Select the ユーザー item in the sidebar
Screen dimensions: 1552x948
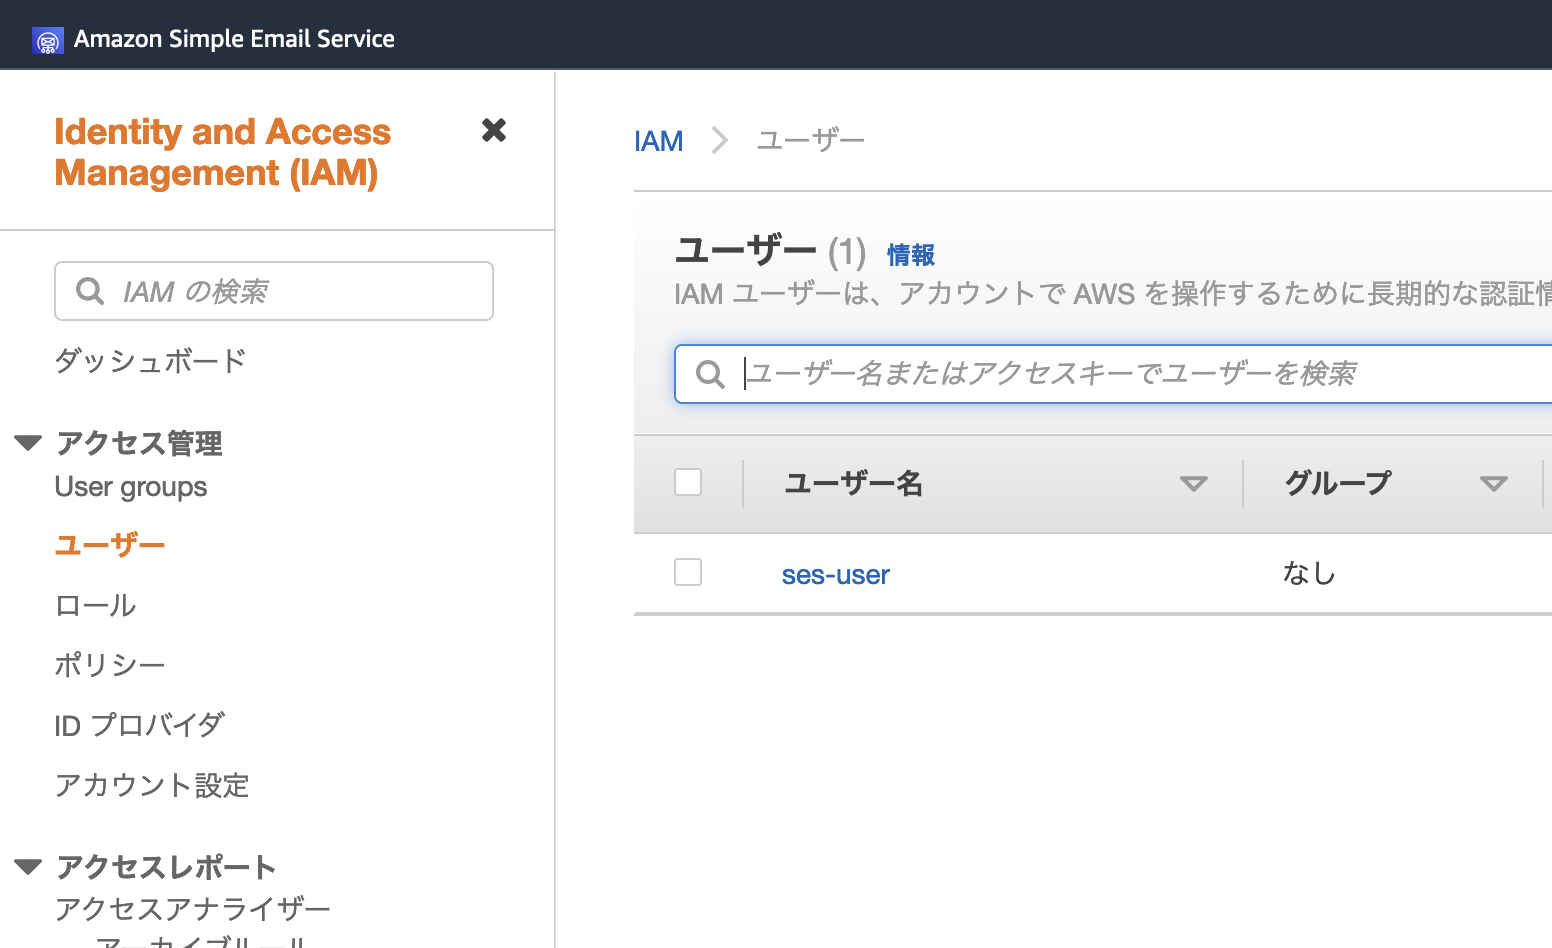(110, 544)
